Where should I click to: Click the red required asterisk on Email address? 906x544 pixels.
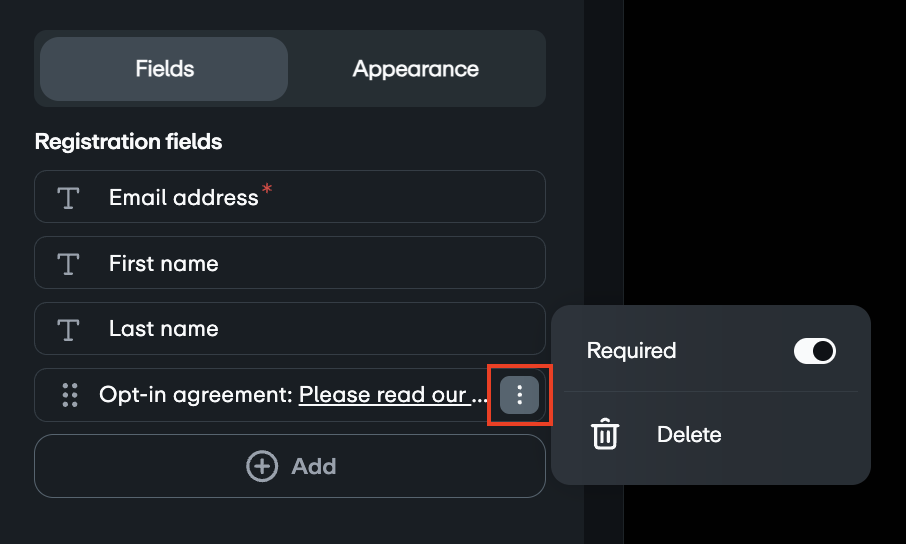click(x=267, y=189)
